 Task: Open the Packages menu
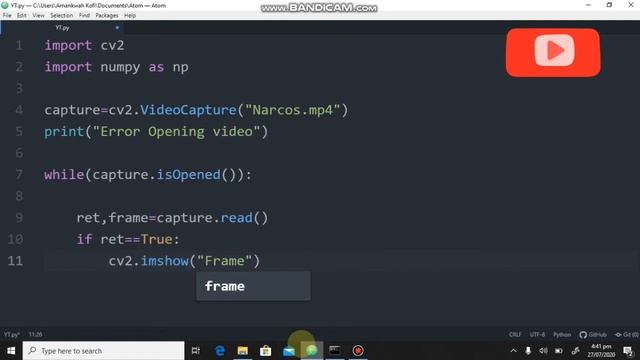pyautogui.click(x=107, y=16)
